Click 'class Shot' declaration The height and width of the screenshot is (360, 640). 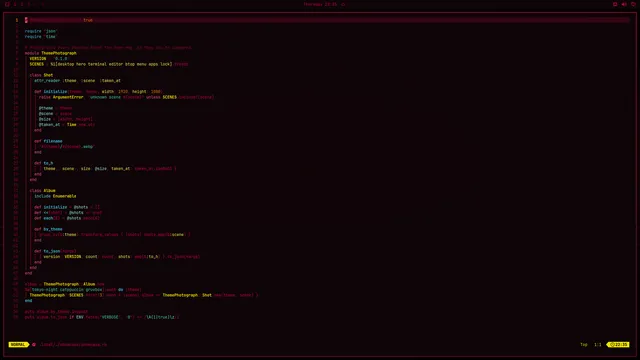pyautogui.click(x=41, y=75)
